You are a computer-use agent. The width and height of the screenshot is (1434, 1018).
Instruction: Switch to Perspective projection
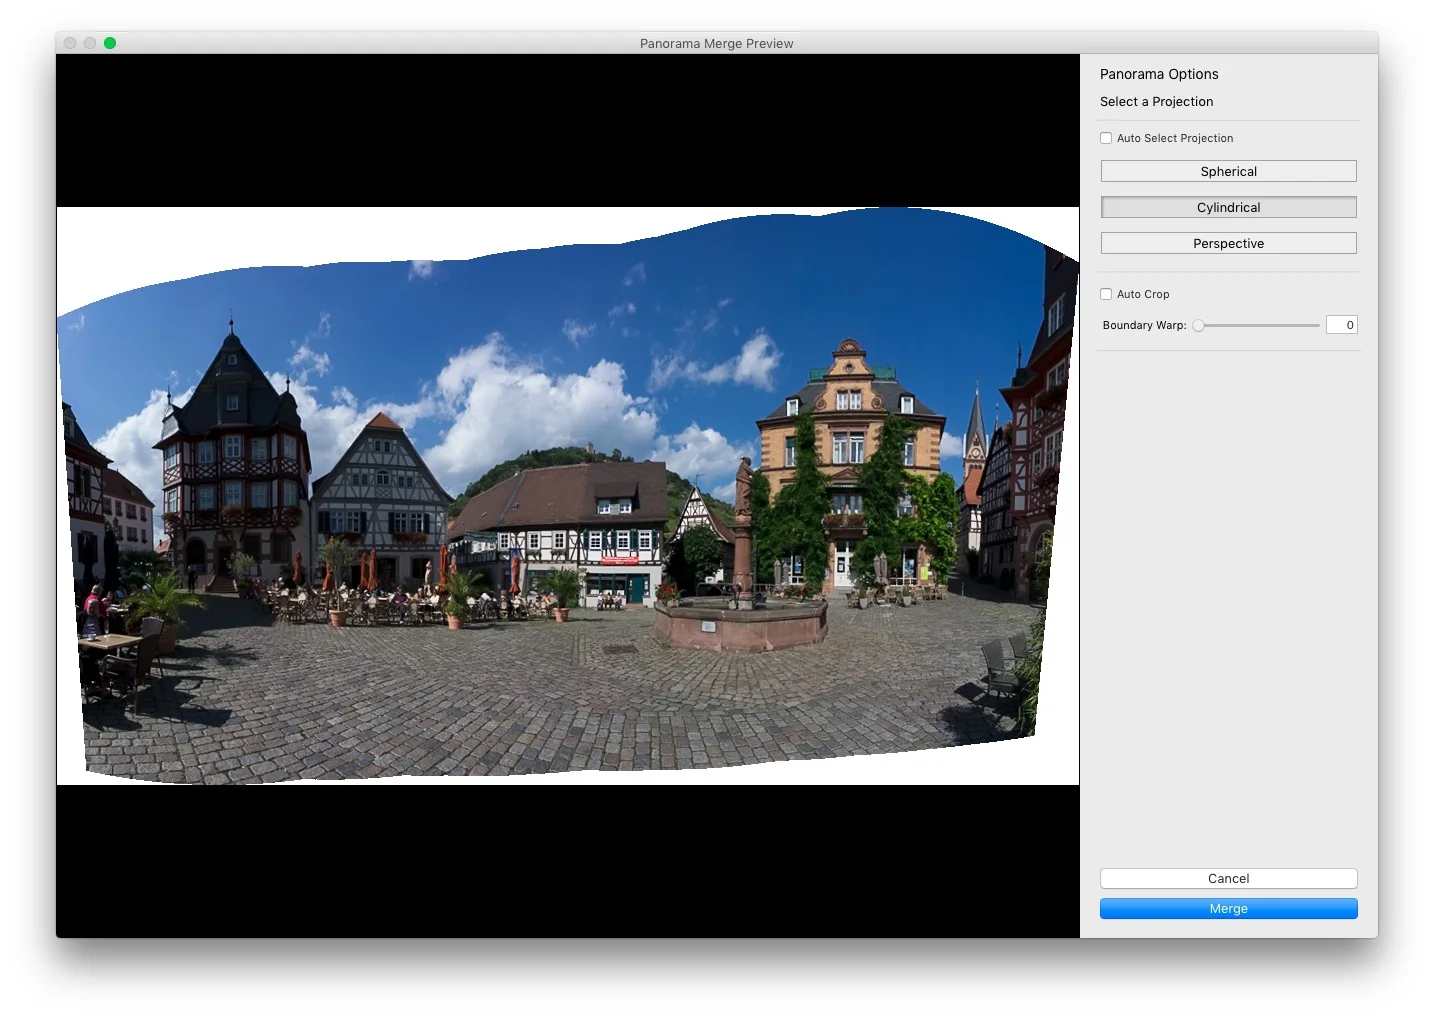coord(1228,243)
